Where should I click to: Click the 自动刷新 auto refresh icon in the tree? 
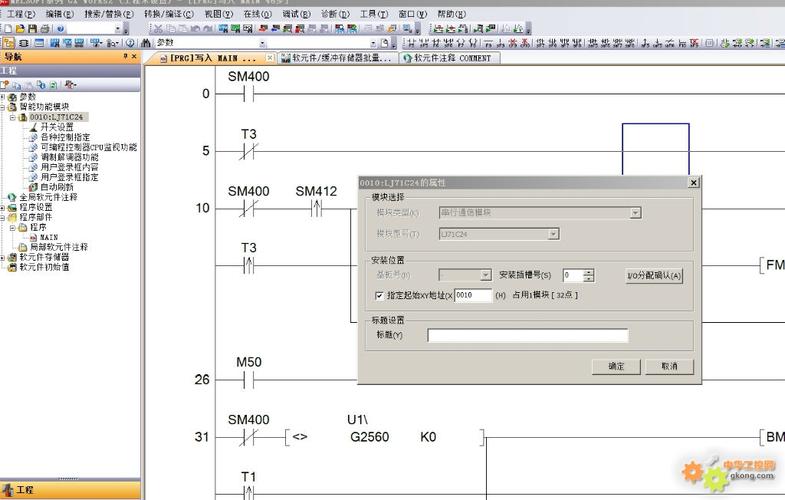point(33,187)
